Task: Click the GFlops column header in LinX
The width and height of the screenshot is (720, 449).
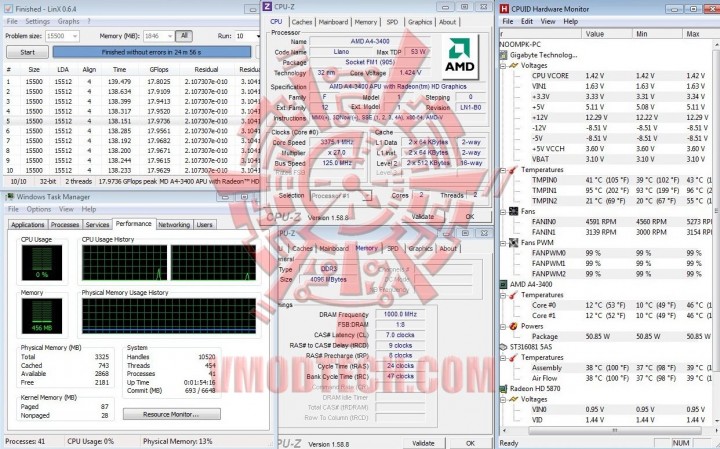Action: [159, 70]
